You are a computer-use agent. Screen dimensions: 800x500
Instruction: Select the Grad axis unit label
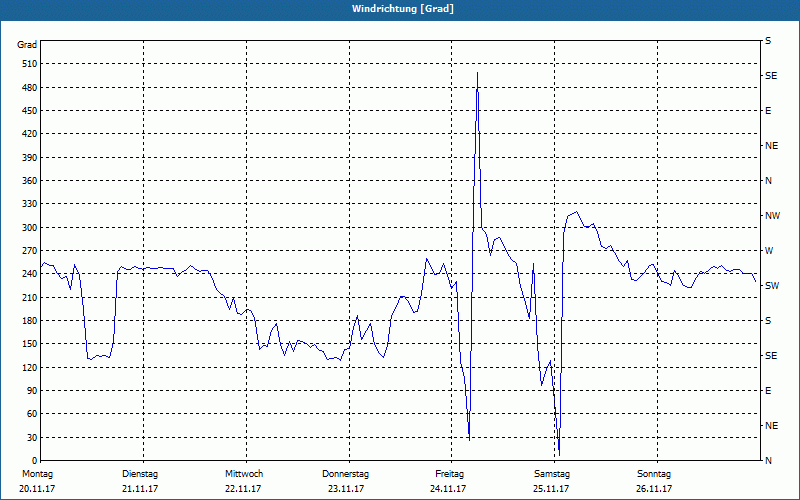(x=27, y=45)
